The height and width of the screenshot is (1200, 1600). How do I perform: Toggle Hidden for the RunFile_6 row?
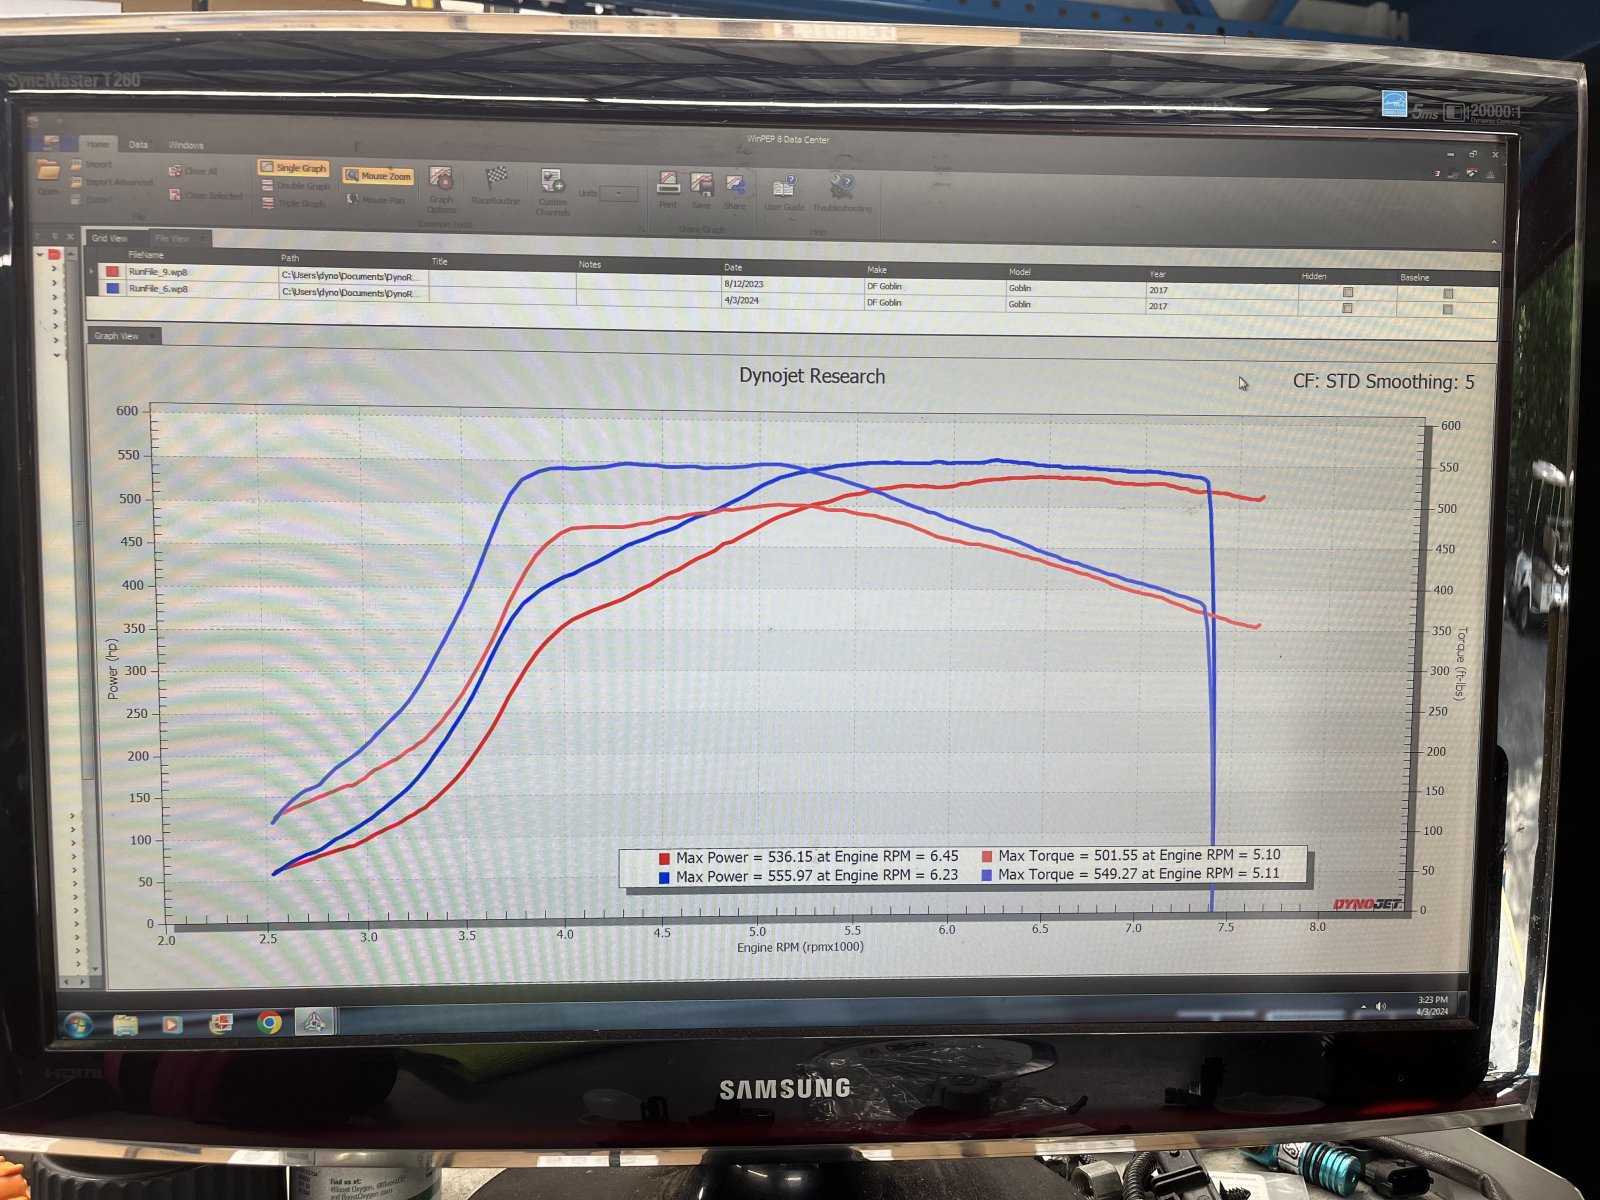click(1347, 308)
